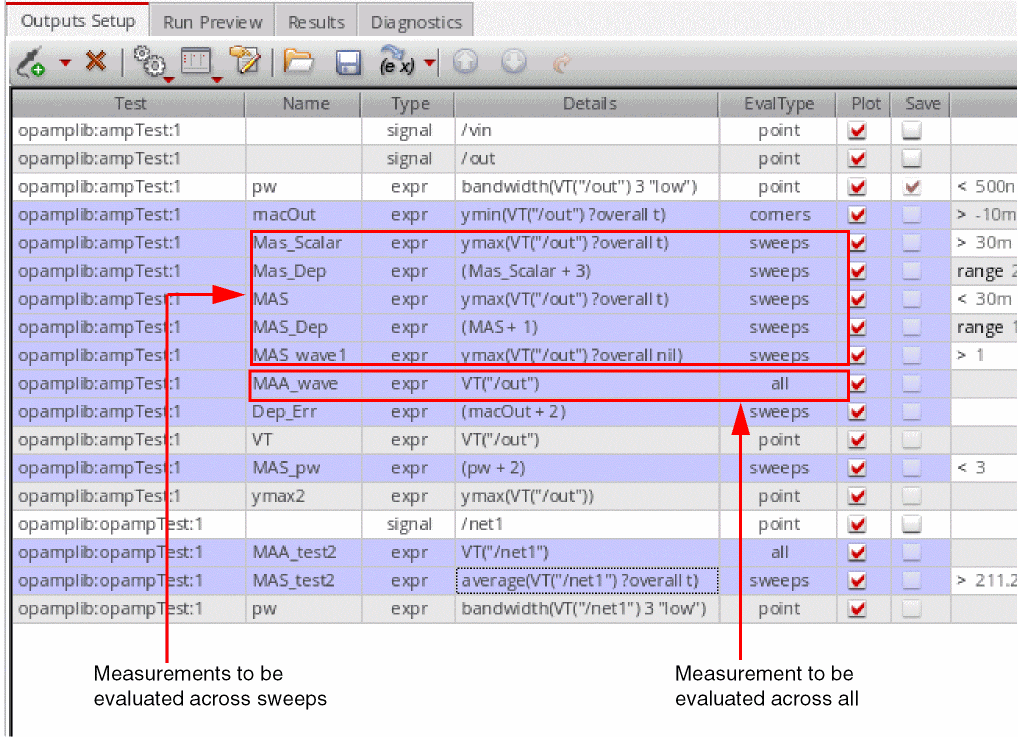Click the bandwidth(VT("/net1") 3 "low") cell
The height and width of the screenshot is (737, 1018).
[x=588, y=609]
